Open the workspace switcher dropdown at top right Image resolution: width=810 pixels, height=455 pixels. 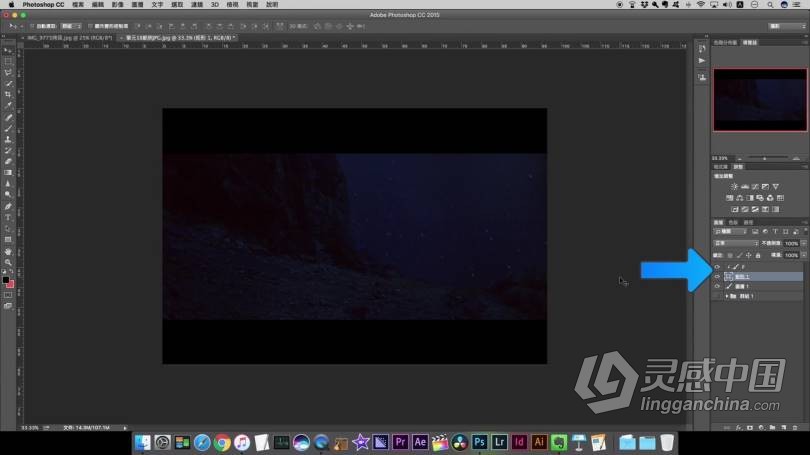click(786, 26)
